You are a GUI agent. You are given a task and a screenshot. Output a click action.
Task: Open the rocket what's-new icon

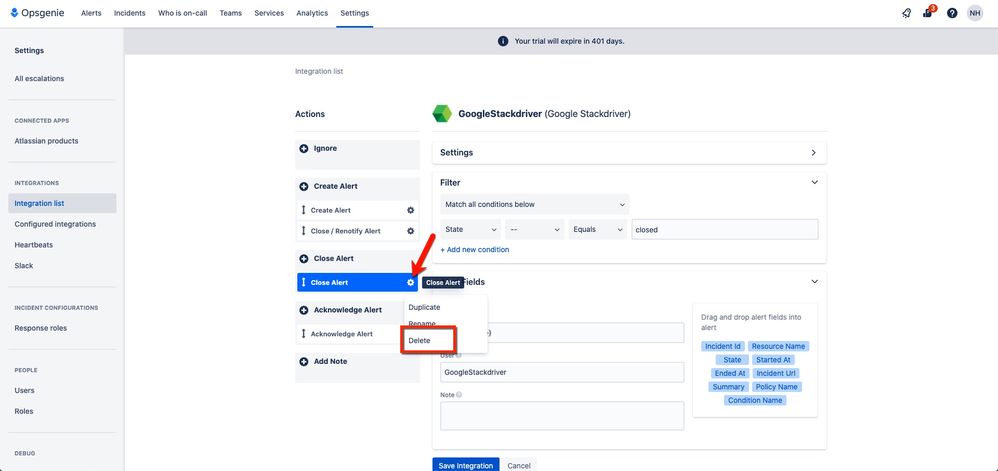click(907, 13)
